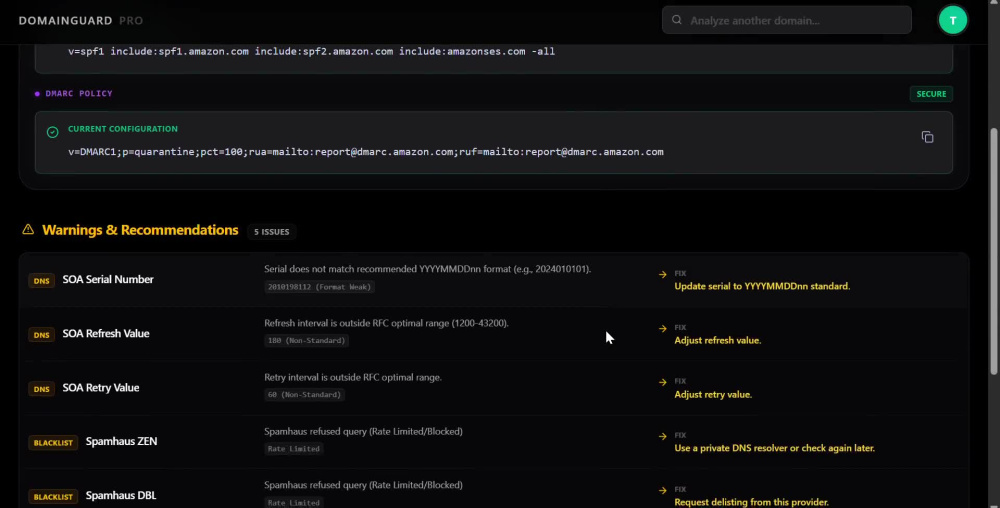Click the fix arrow for Spamhaus DBL
The image size is (1000, 508).
click(663, 491)
